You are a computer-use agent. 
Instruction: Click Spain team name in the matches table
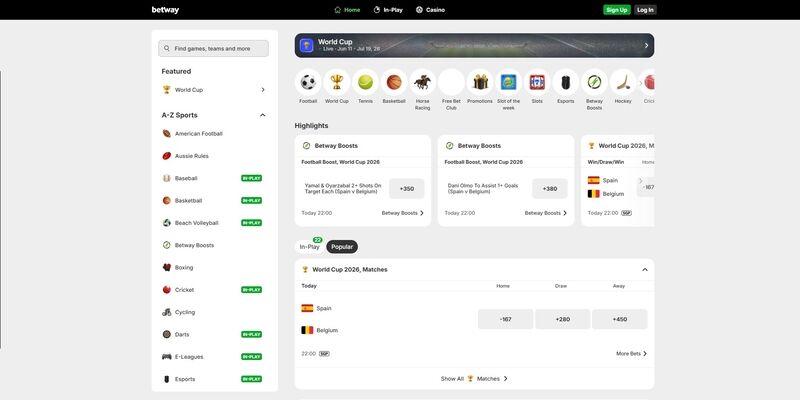(x=324, y=308)
